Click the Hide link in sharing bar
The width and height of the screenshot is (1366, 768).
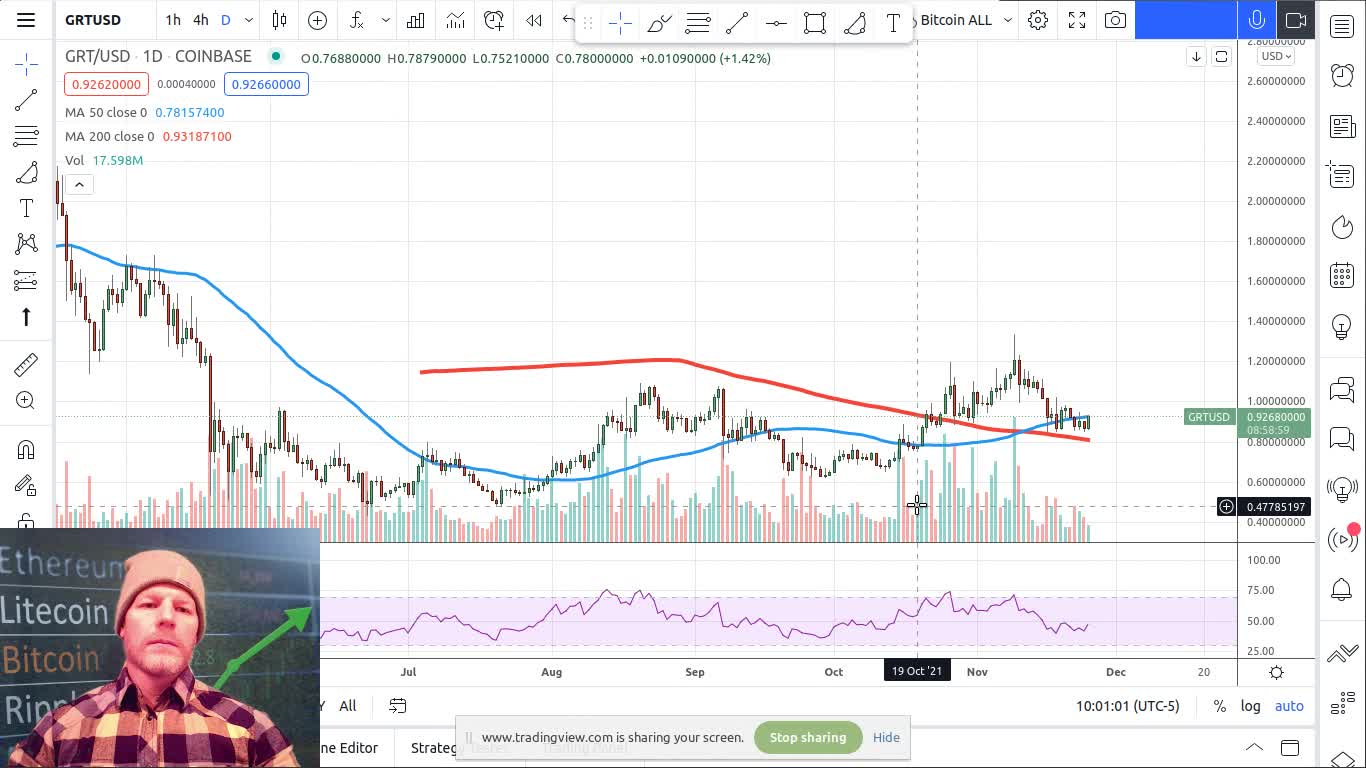tap(886, 737)
